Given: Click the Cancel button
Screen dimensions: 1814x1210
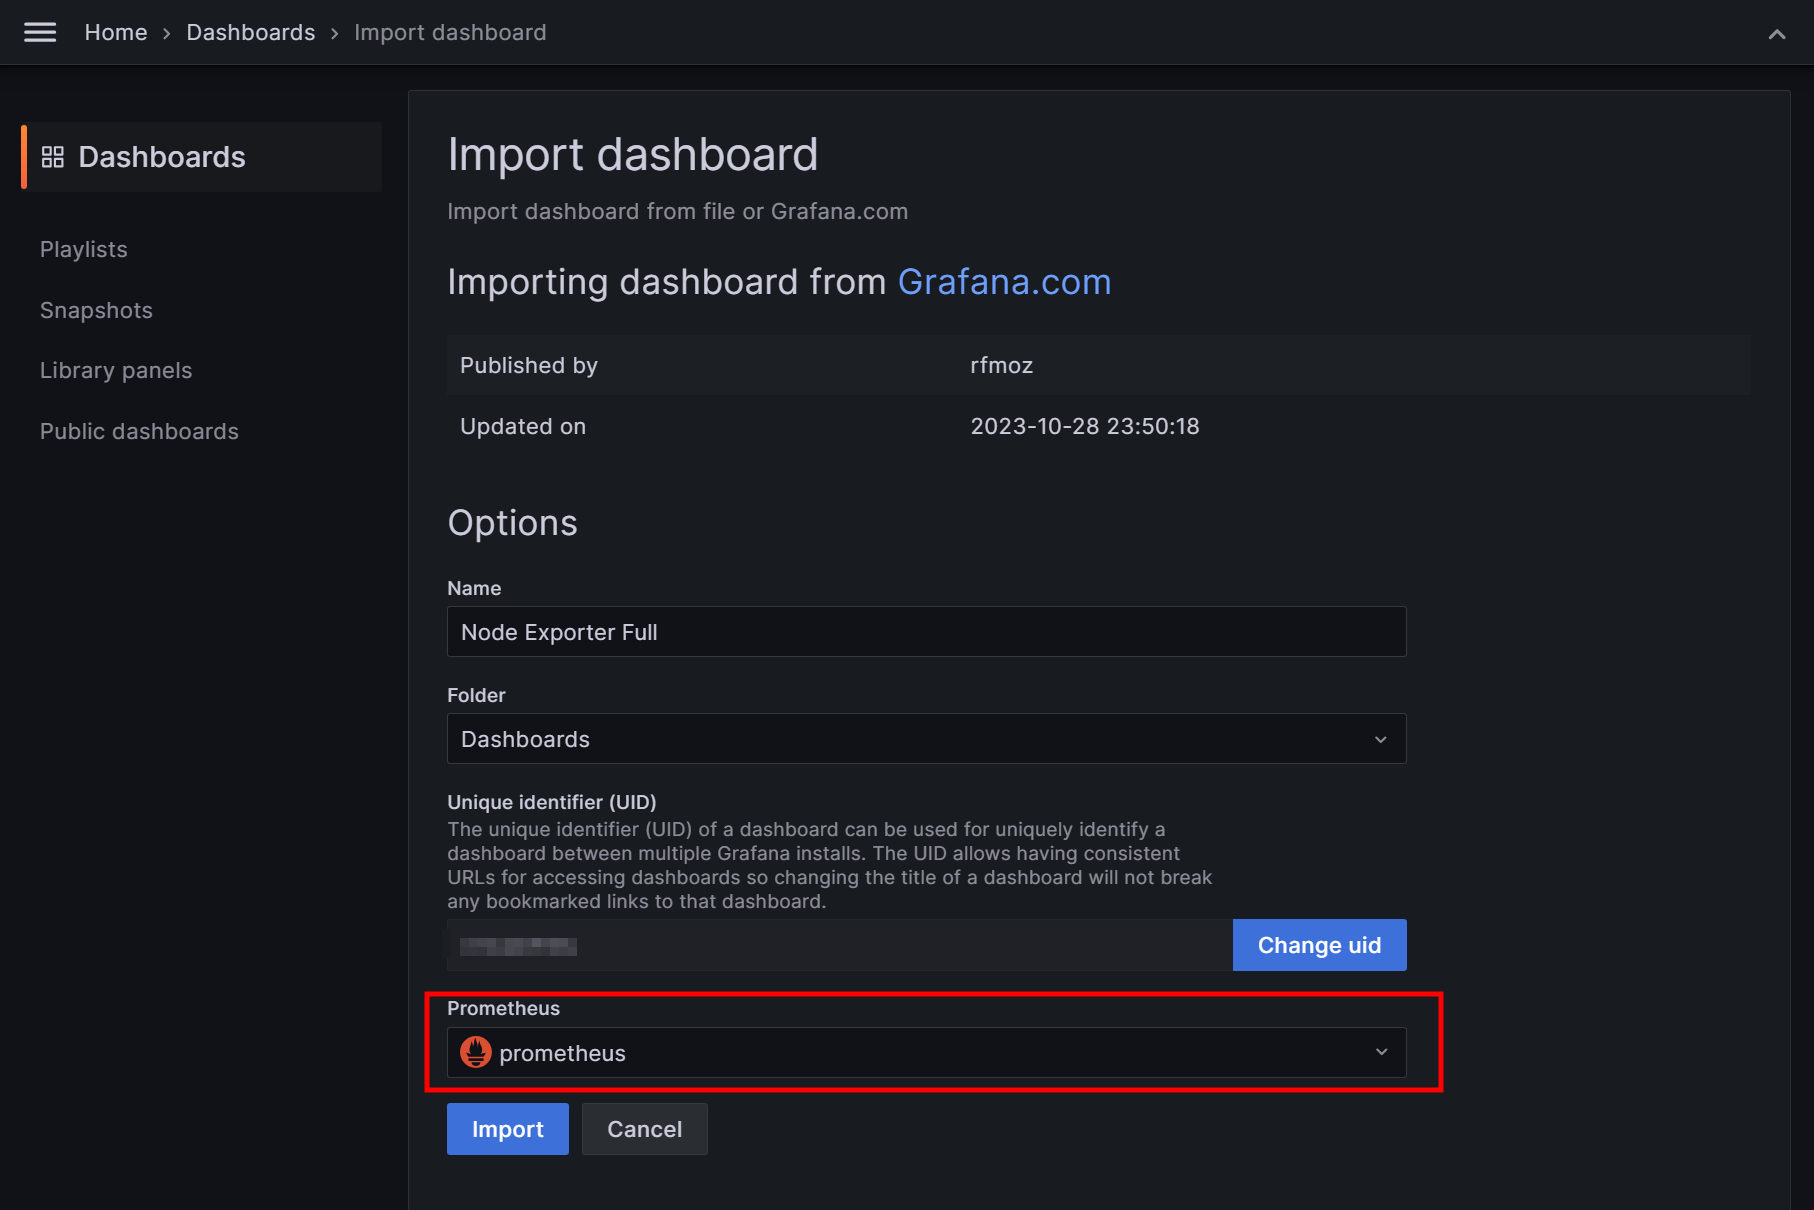Looking at the screenshot, I should (645, 1129).
